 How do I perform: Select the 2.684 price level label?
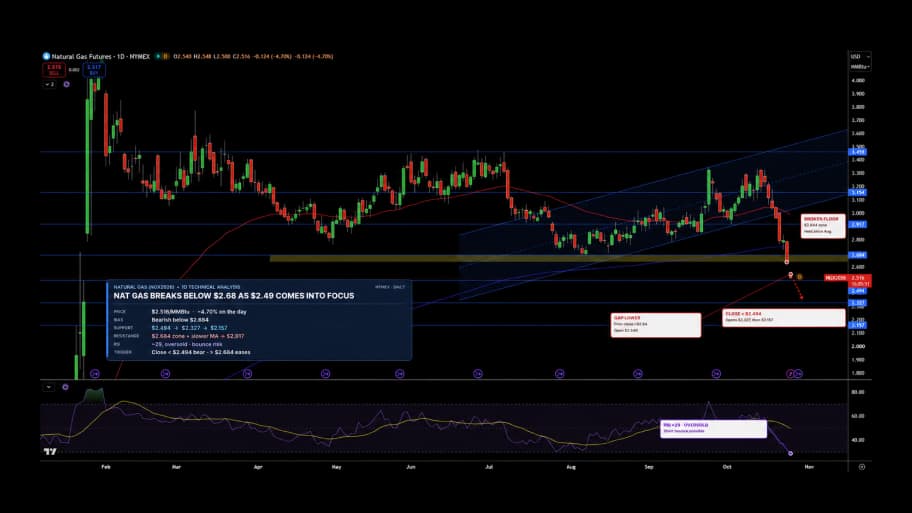(858, 255)
